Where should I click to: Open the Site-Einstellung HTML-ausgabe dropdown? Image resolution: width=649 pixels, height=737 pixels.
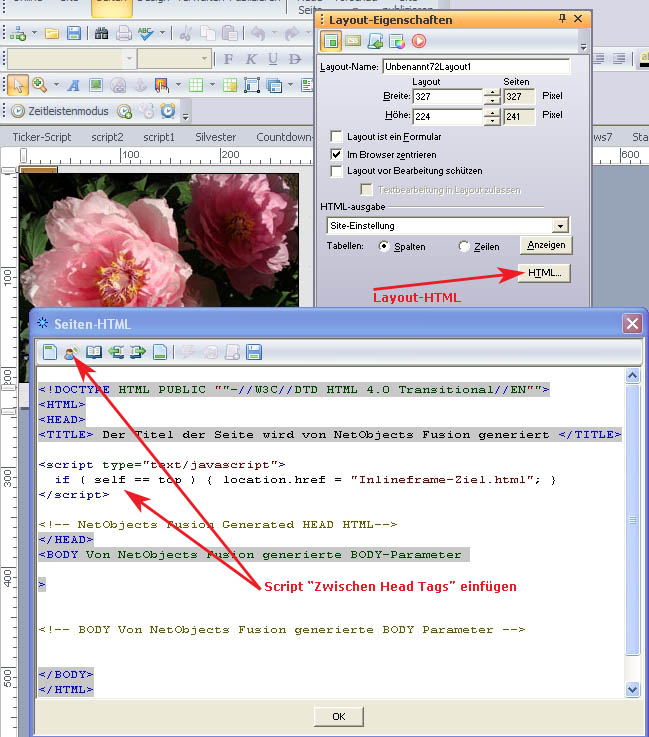[559, 226]
